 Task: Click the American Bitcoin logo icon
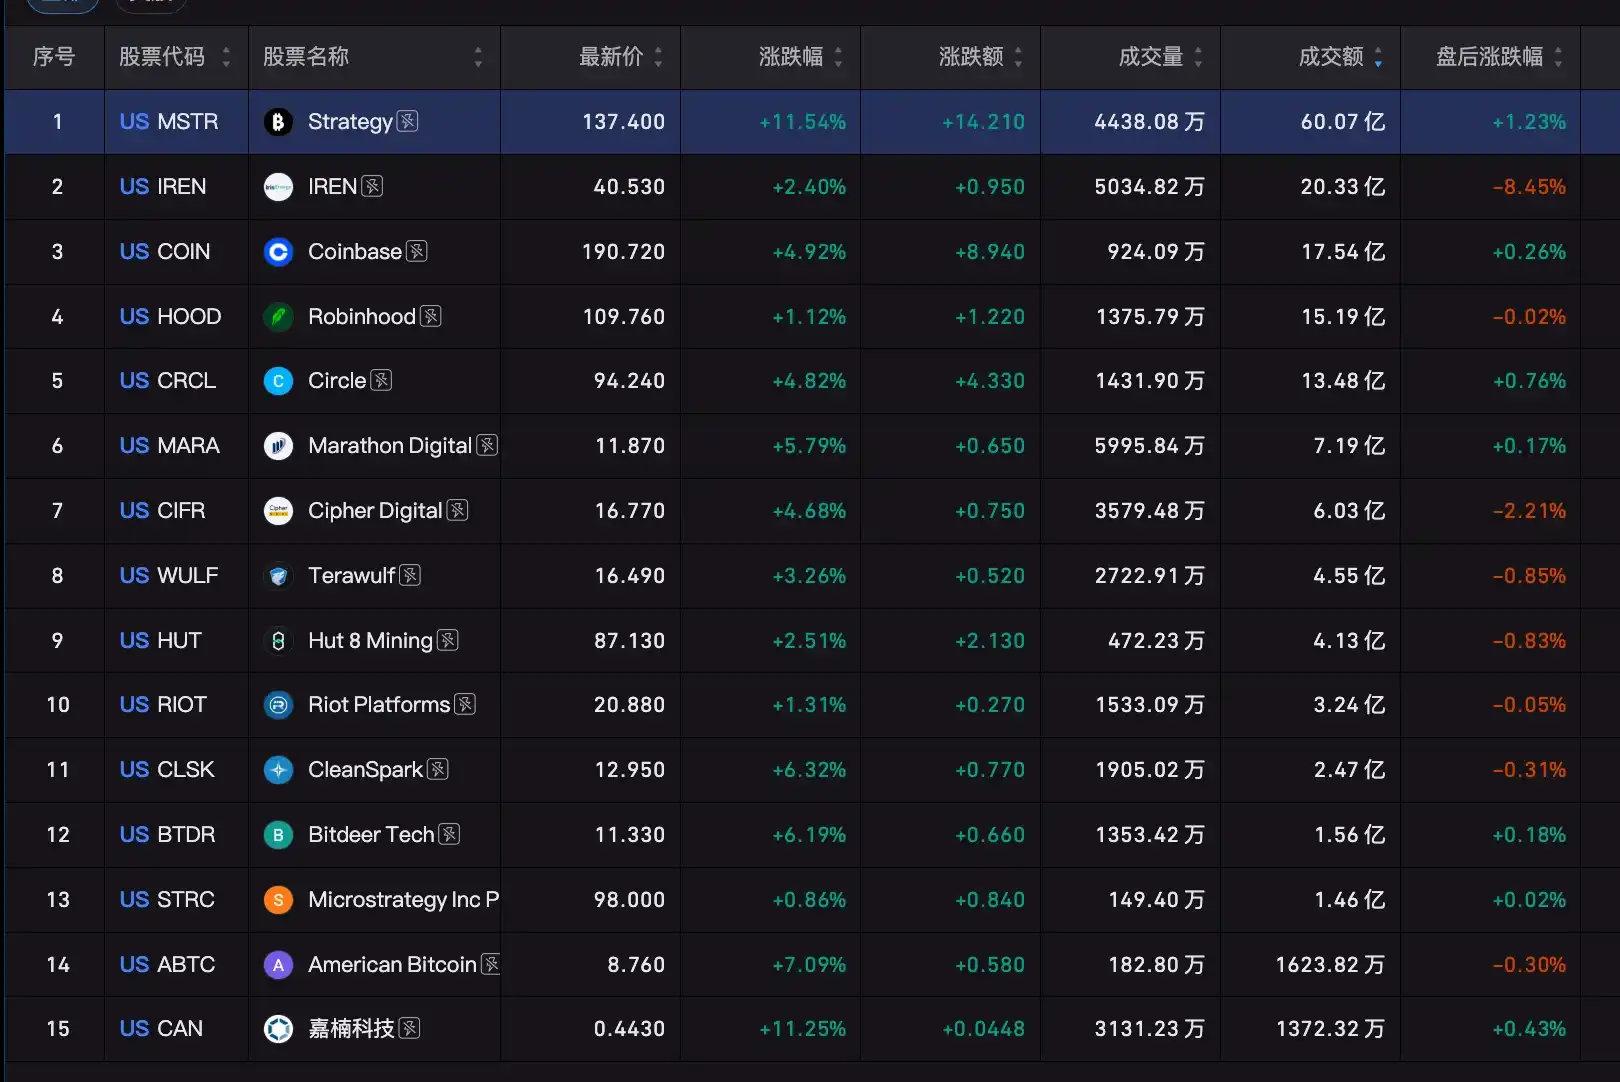tap(278, 965)
